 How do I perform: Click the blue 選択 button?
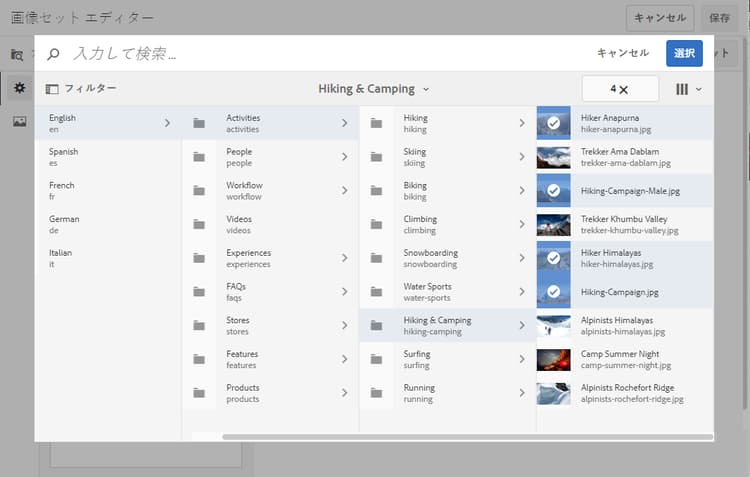click(x=684, y=53)
